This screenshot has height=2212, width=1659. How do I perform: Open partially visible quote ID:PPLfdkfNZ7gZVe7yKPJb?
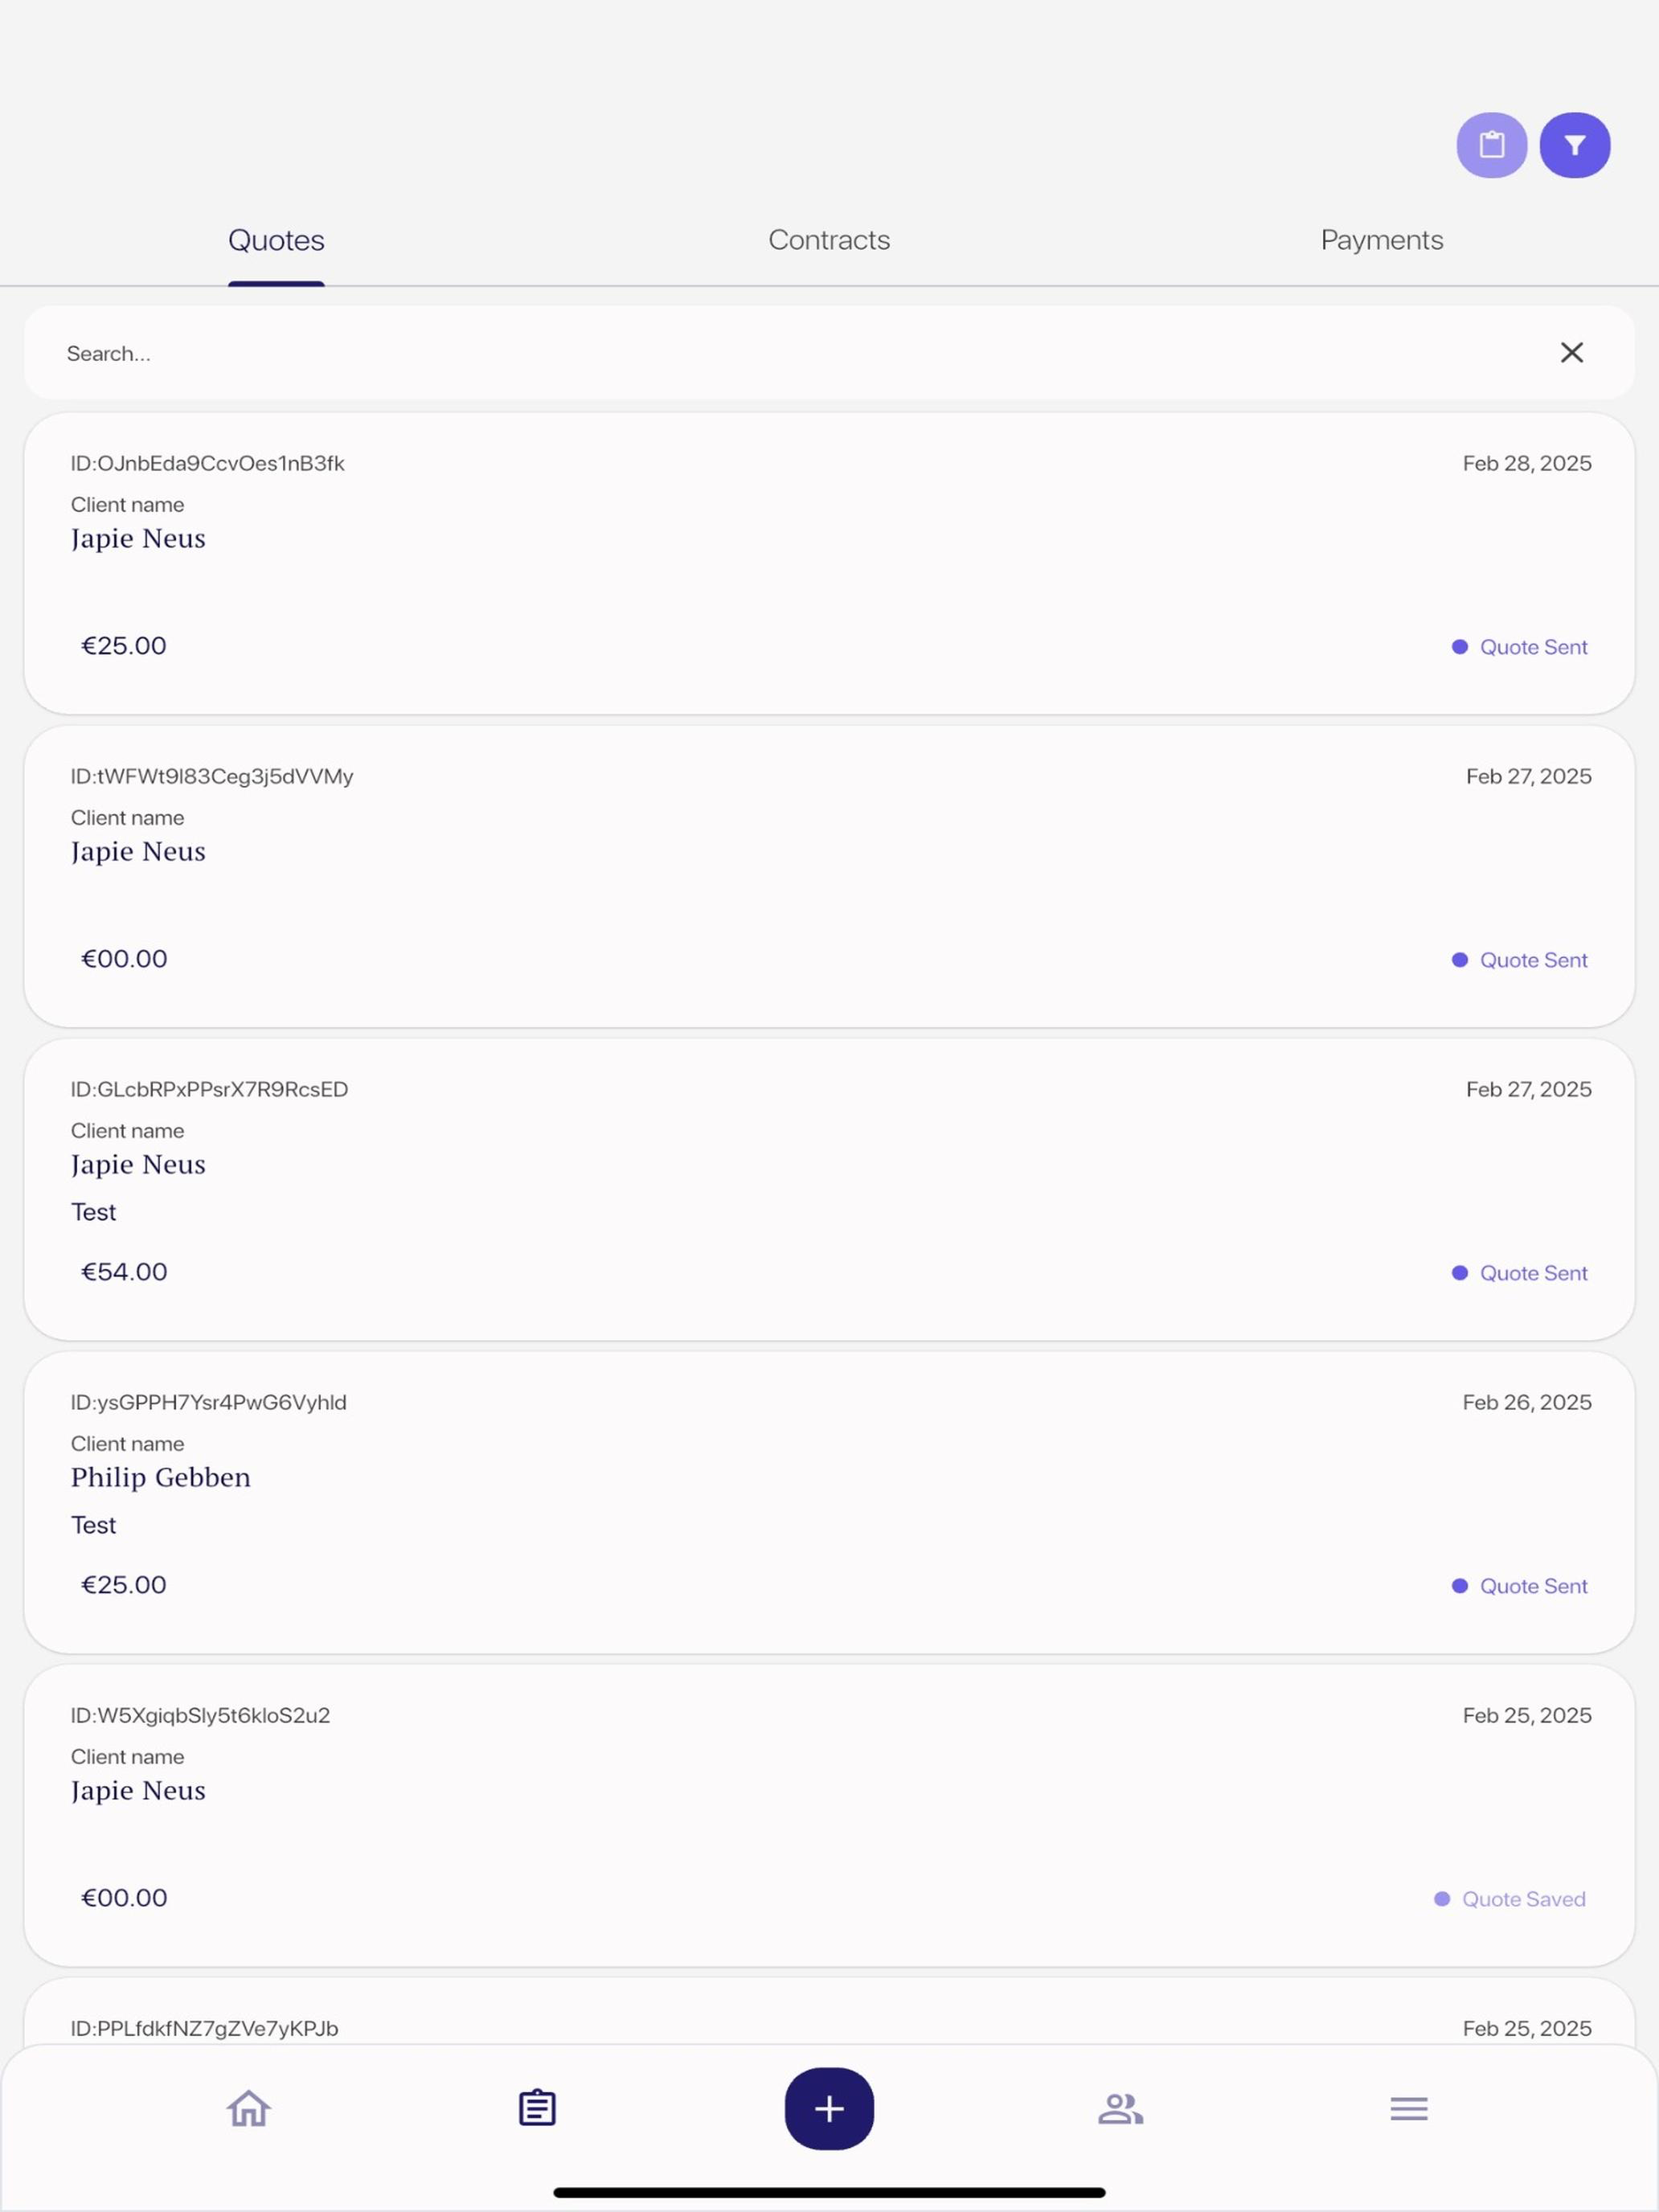829,2012
